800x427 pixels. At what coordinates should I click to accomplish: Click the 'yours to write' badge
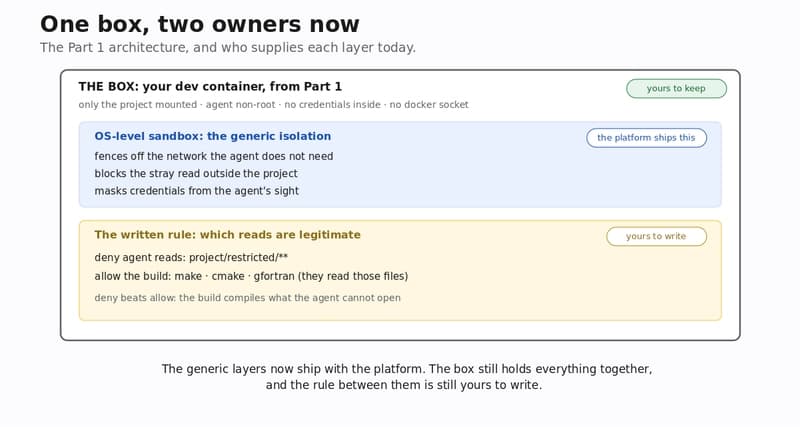[x=656, y=236]
